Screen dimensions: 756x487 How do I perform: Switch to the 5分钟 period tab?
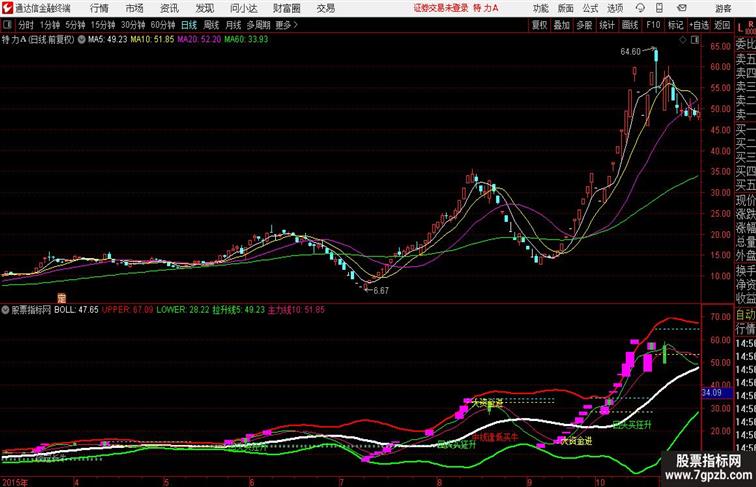75,25
